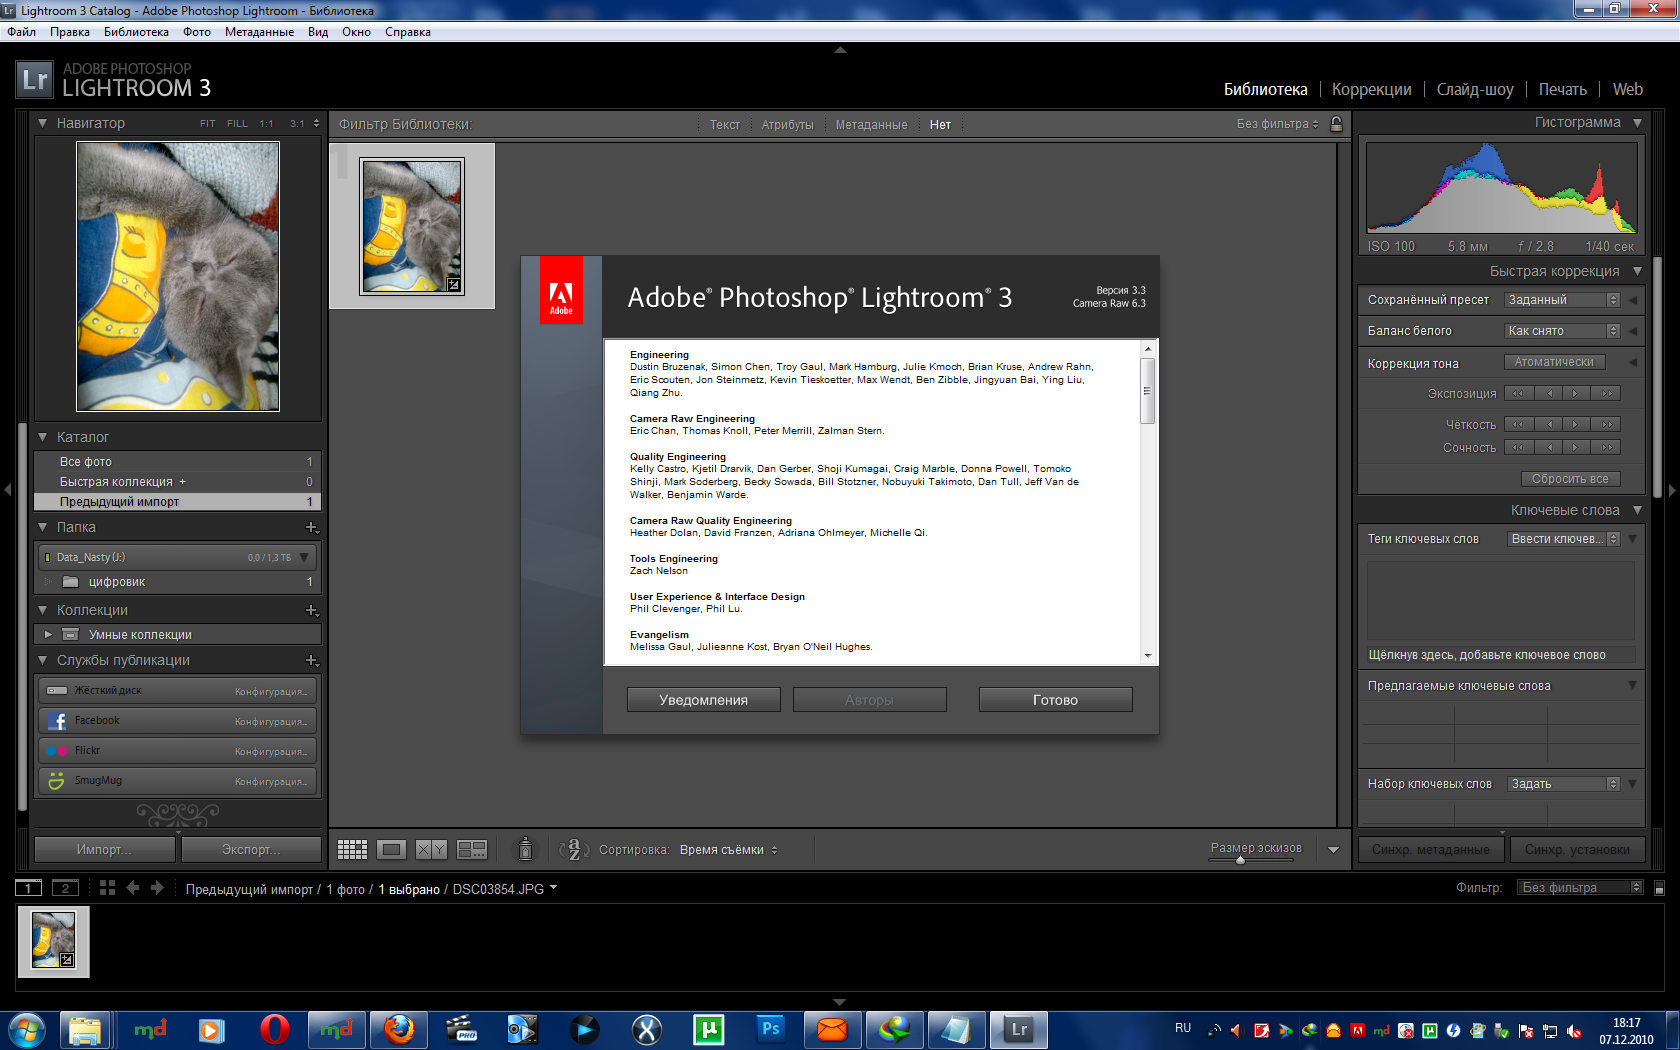
Task: Enable the Text library filter
Action: [x=725, y=125]
